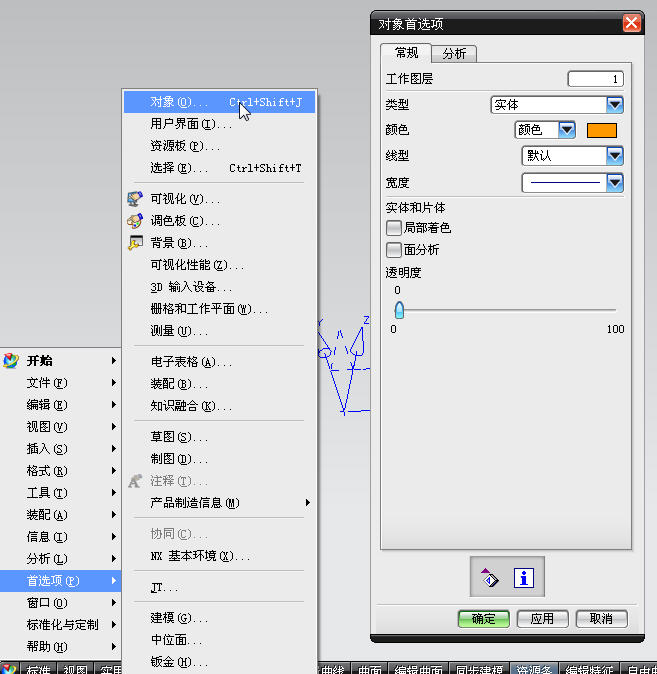Select 可视化性能(Z) menu item

point(219,265)
